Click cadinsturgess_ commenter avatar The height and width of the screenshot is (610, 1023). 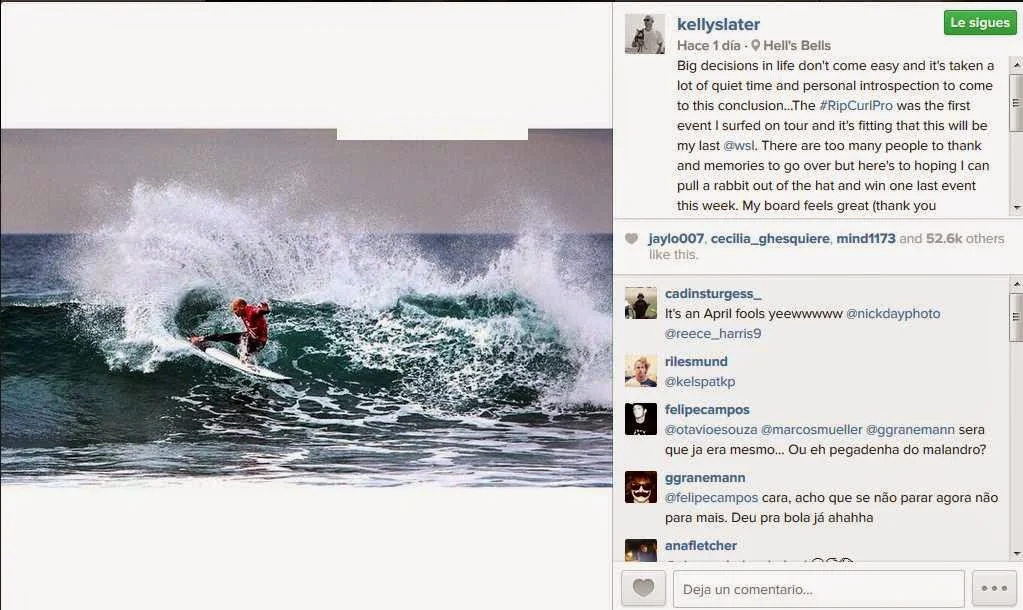pyautogui.click(x=641, y=303)
